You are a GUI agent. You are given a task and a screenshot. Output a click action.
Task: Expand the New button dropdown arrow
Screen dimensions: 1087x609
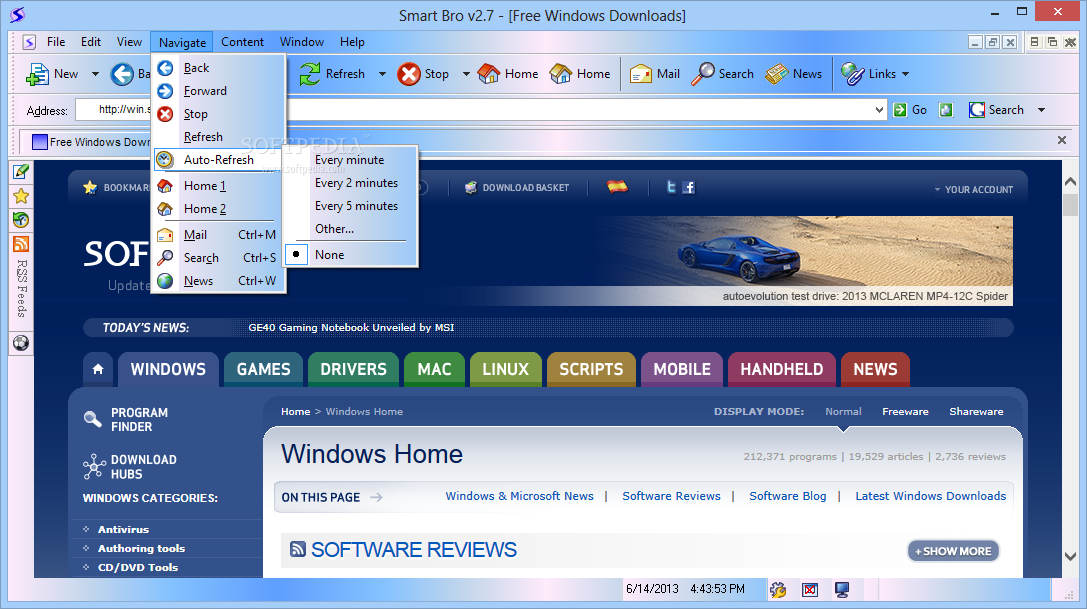[x=95, y=74]
